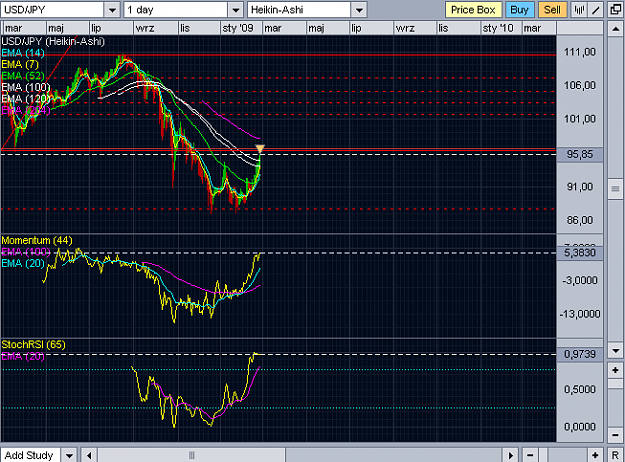Click the 1 day interval field
The width and height of the screenshot is (625, 462).
tap(176, 10)
